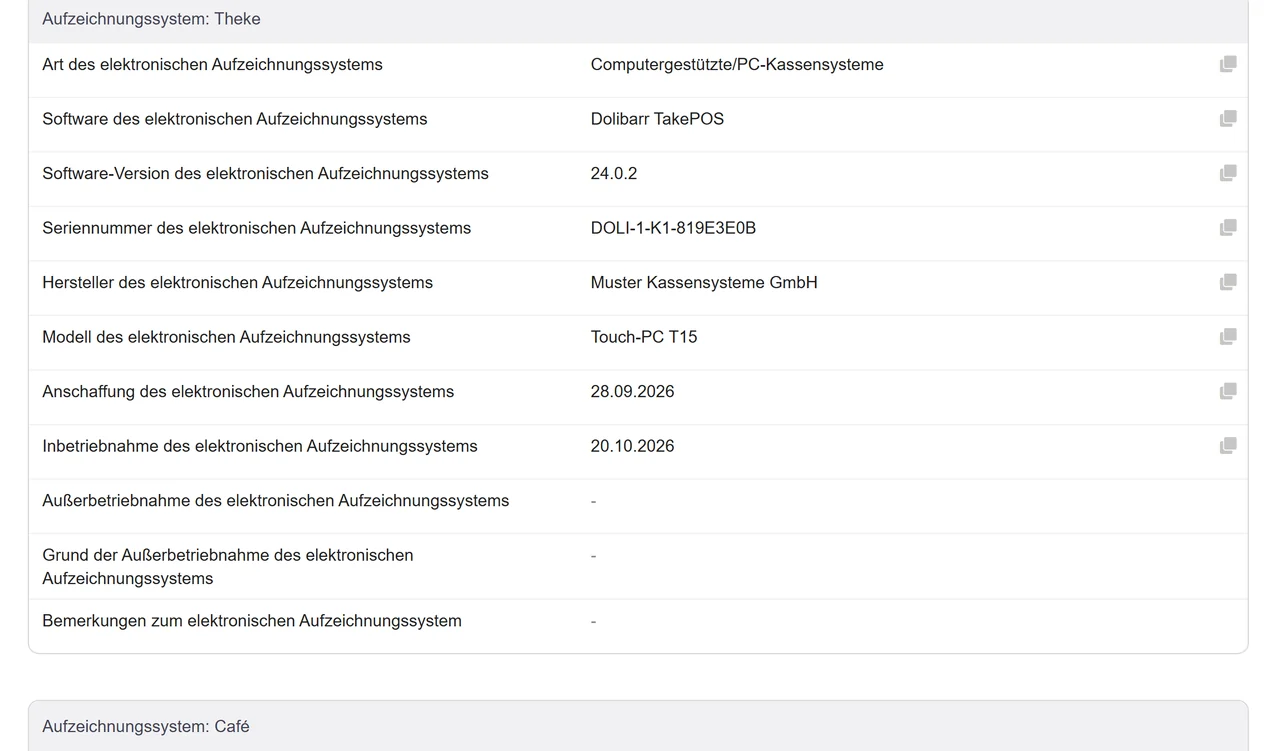This screenshot has width=1280, height=751.
Task: Click label 'Software-Version des elektronischen Aufzeichnungssystems'
Action: pyautogui.click(x=265, y=174)
